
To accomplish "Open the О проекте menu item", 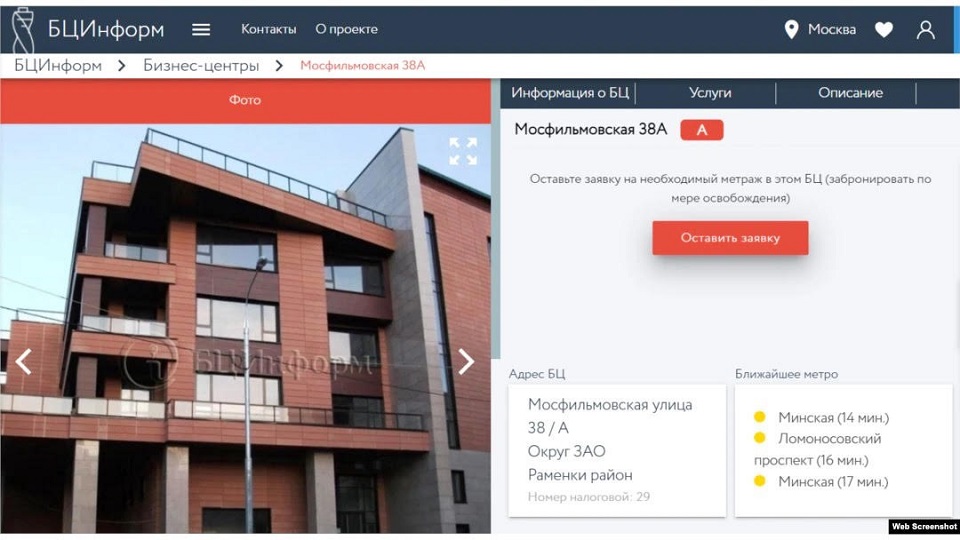I will coord(347,29).
